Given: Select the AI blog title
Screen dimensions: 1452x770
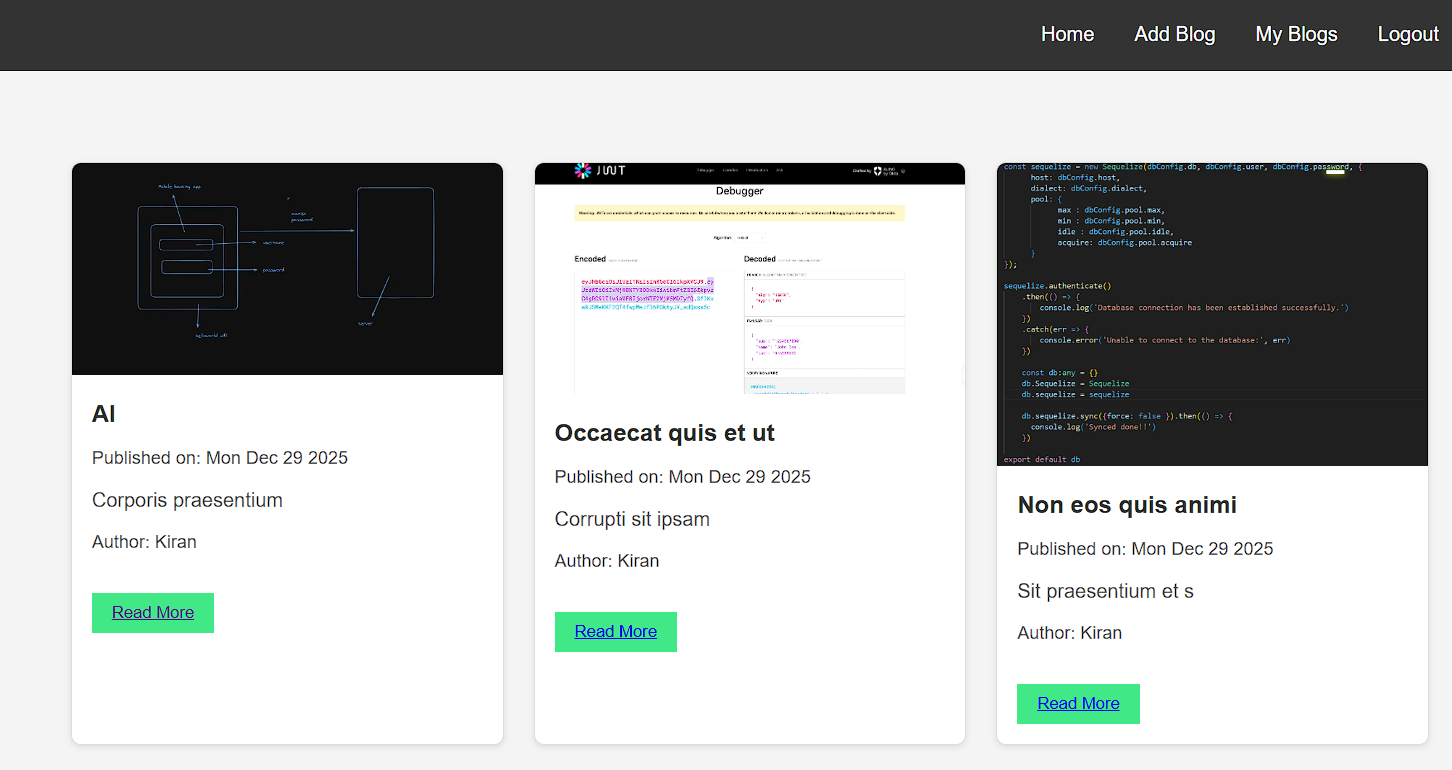Looking at the screenshot, I should pos(104,414).
